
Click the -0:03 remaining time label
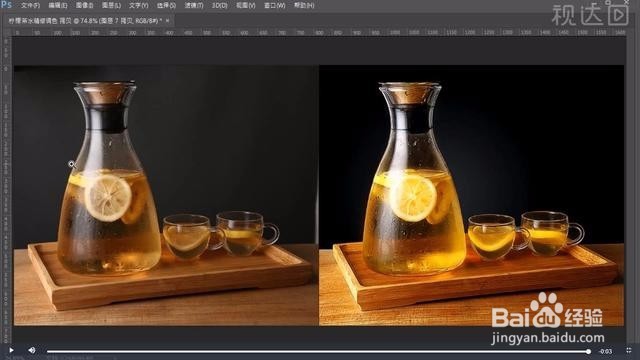click(x=606, y=351)
